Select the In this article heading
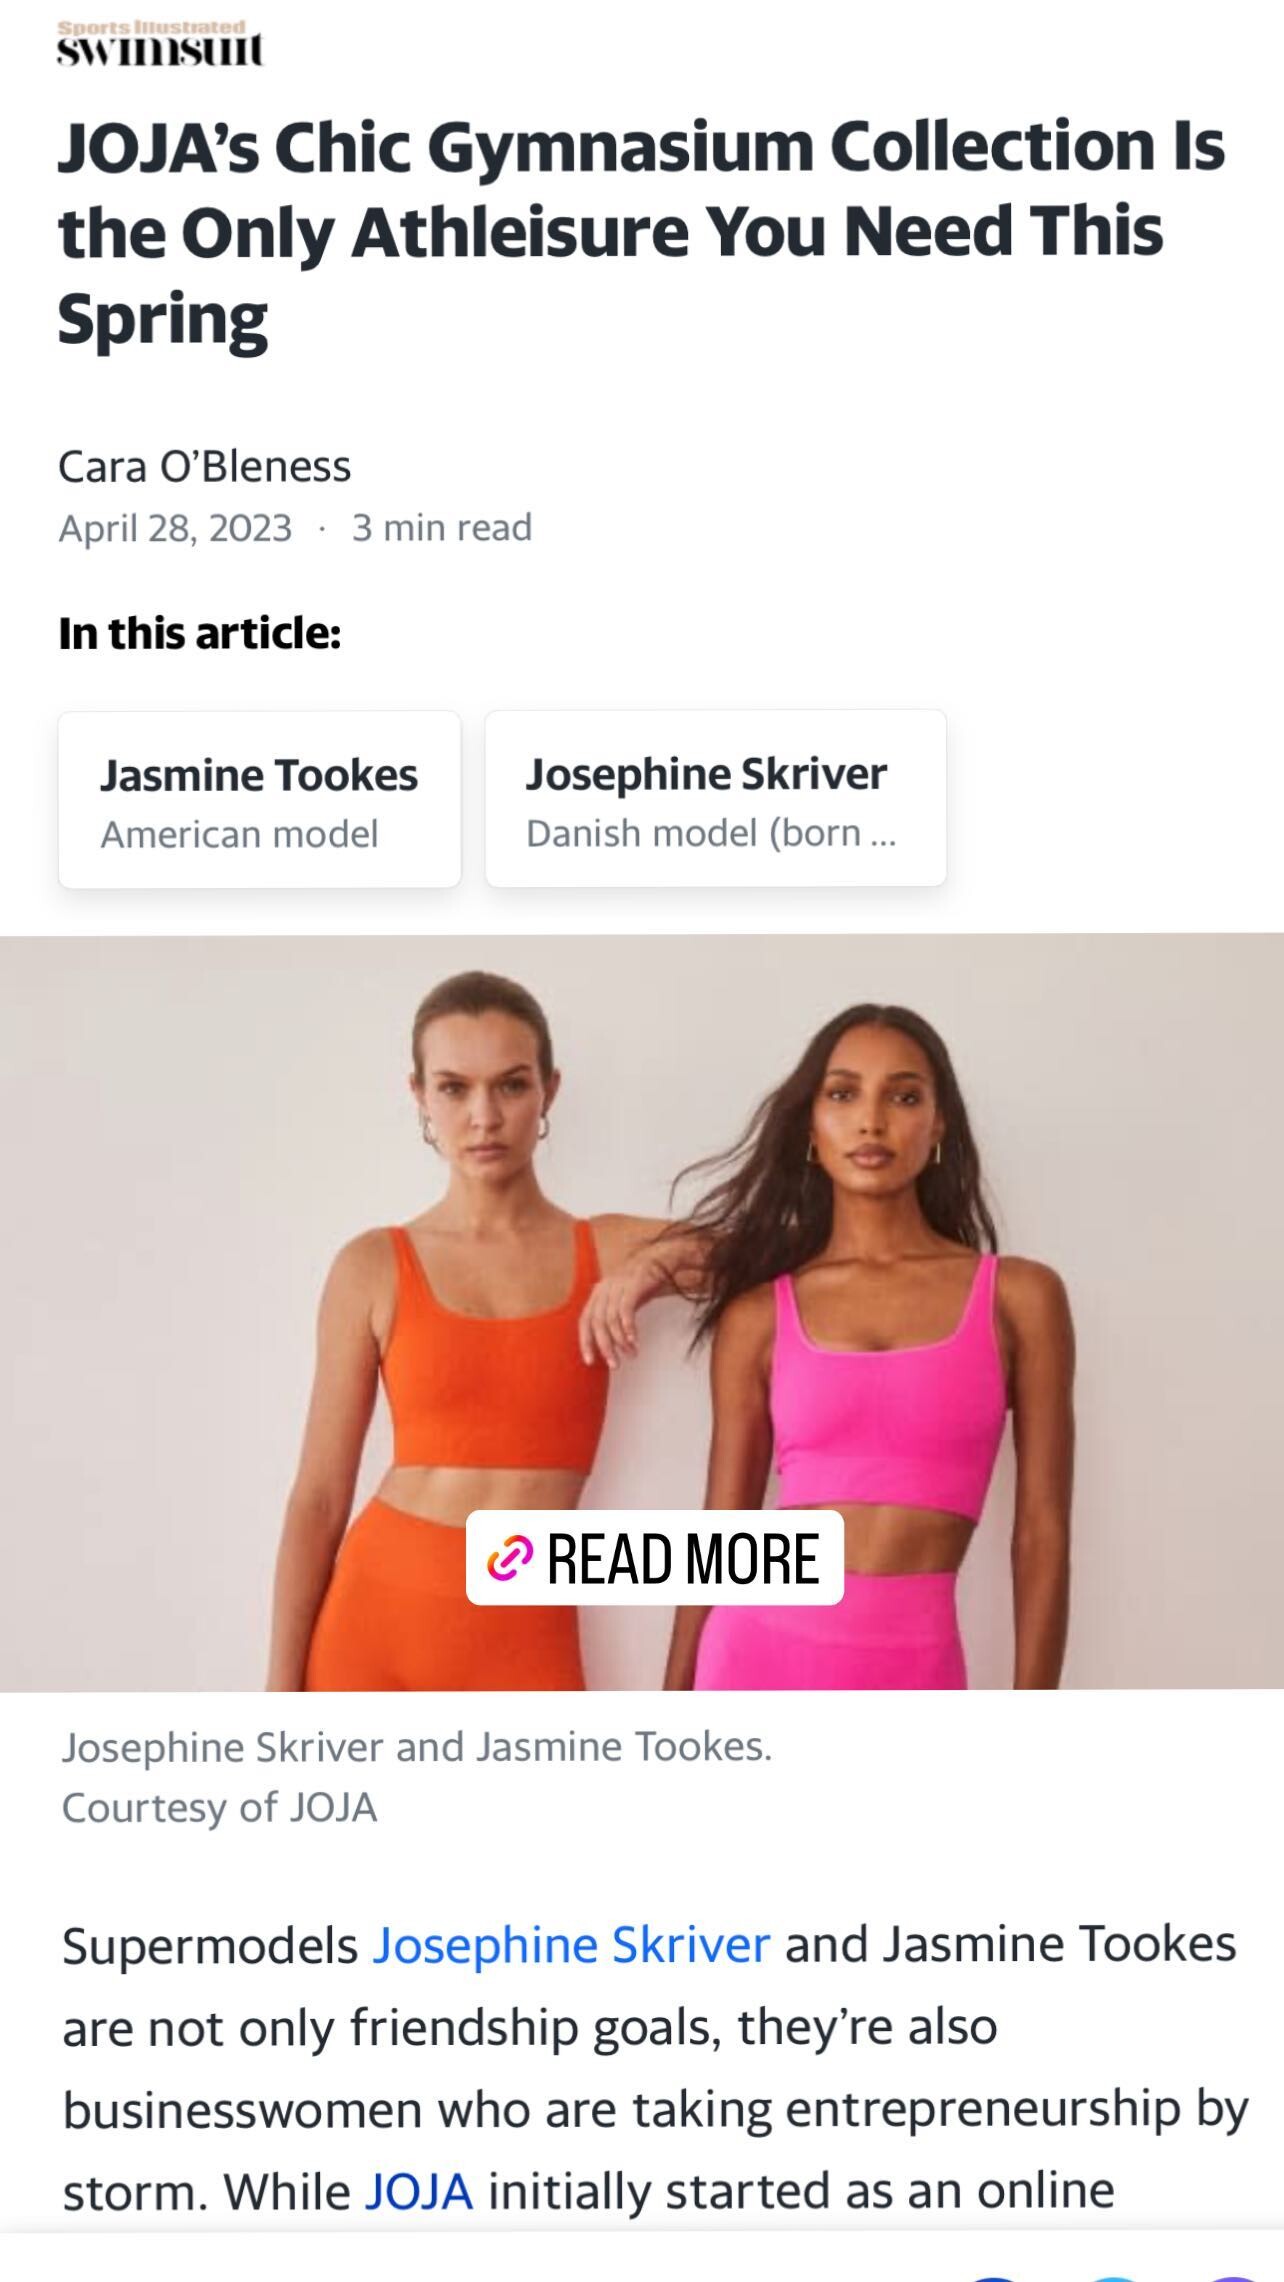Image resolution: width=1284 pixels, height=2282 pixels. pos(200,633)
